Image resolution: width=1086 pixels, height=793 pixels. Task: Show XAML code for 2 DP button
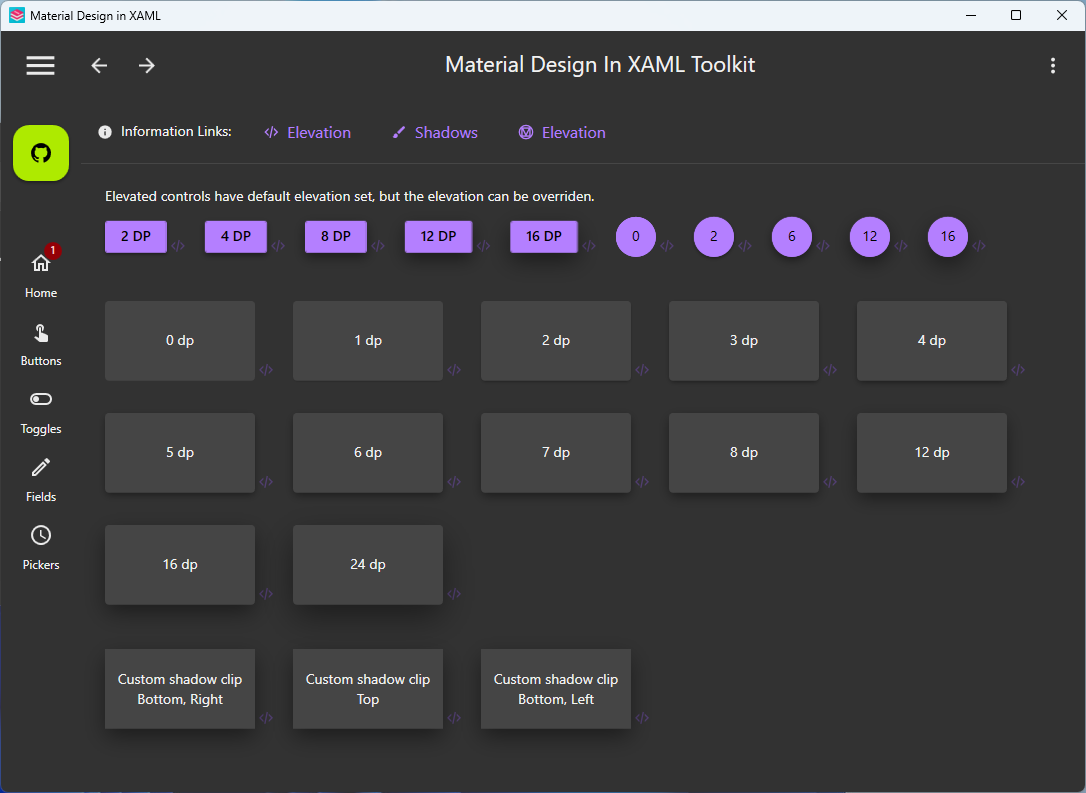[x=178, y=246]
